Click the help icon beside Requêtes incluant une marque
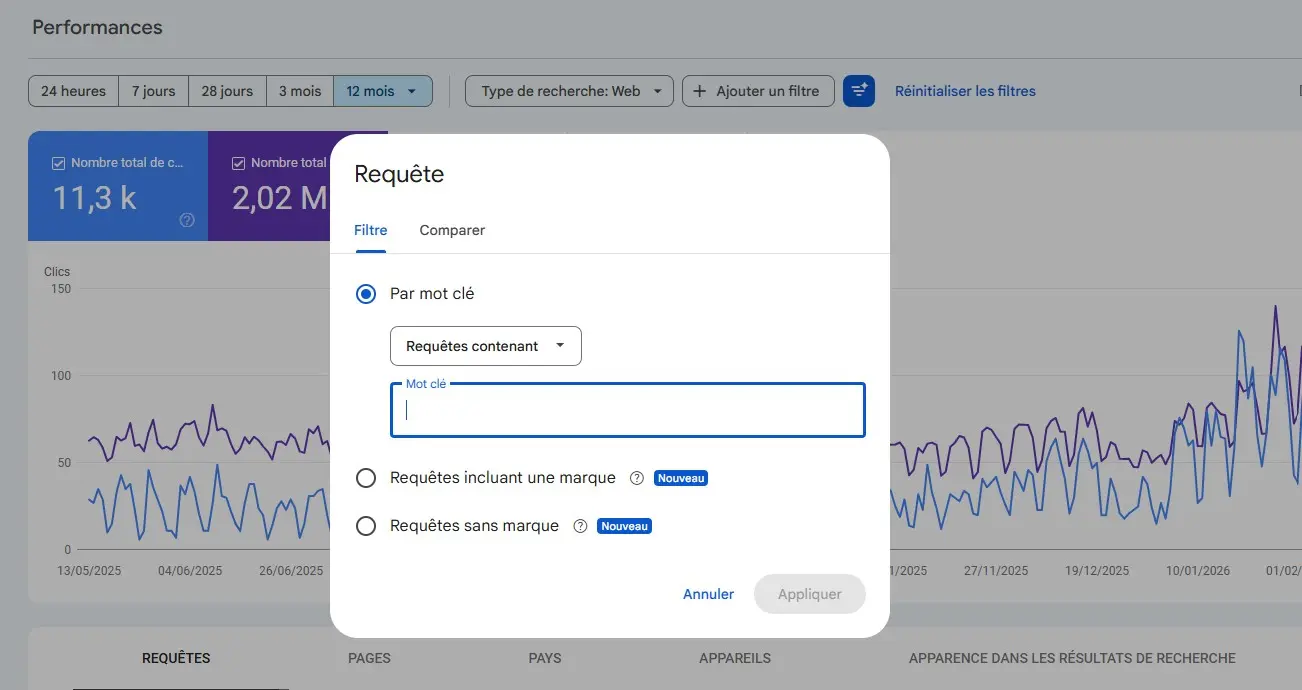 637,478
